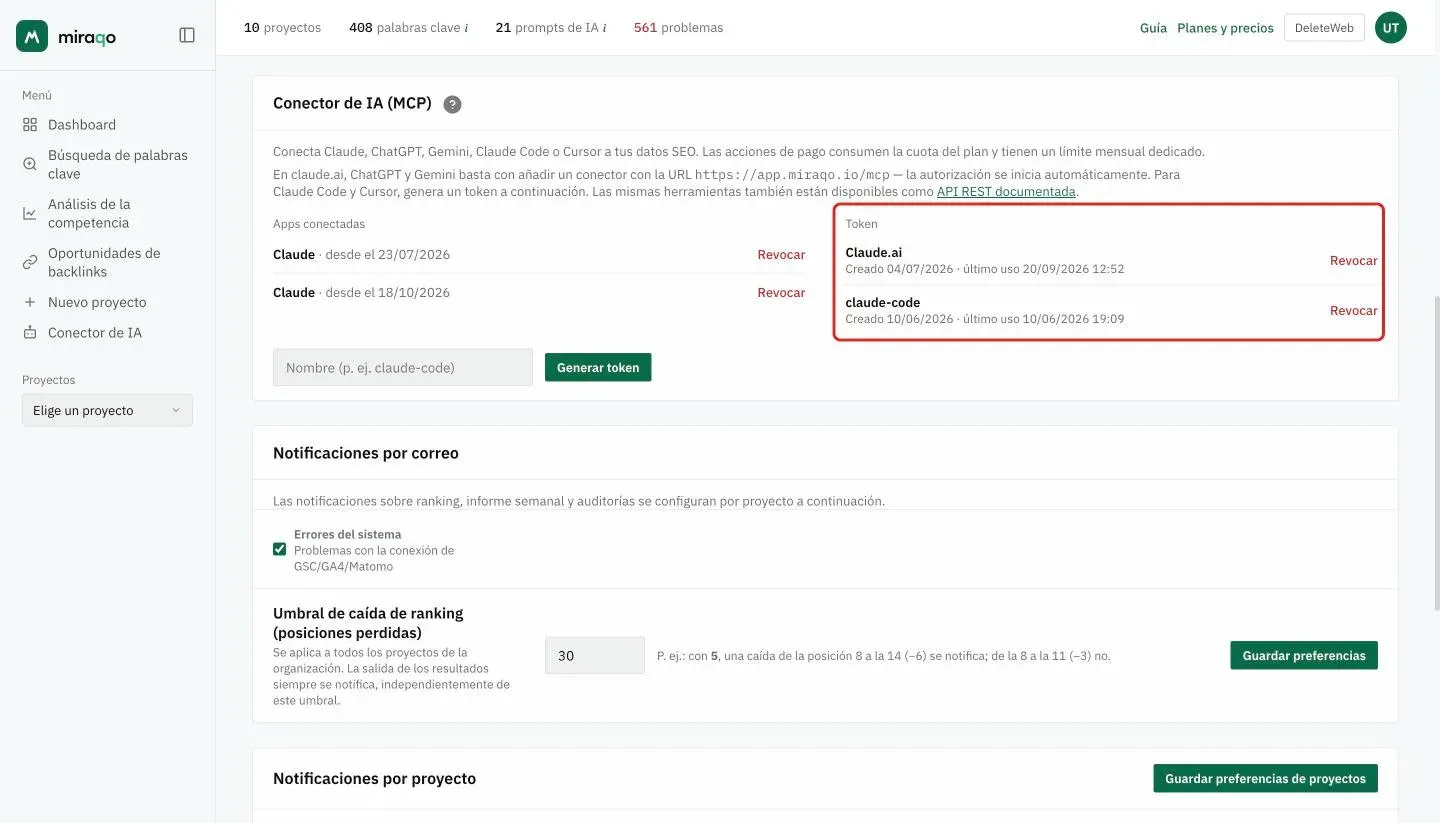Revoke Claude app connected since 18/10/2026

point(781,293)
